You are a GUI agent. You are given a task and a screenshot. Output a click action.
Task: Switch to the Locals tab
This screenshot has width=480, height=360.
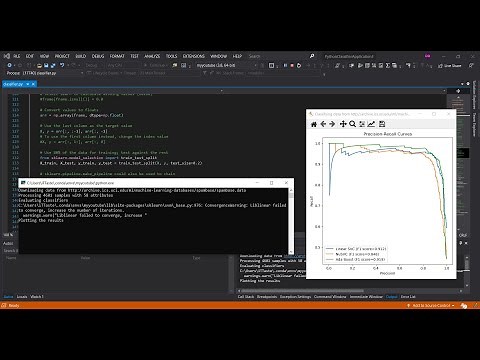pos(22,296)
